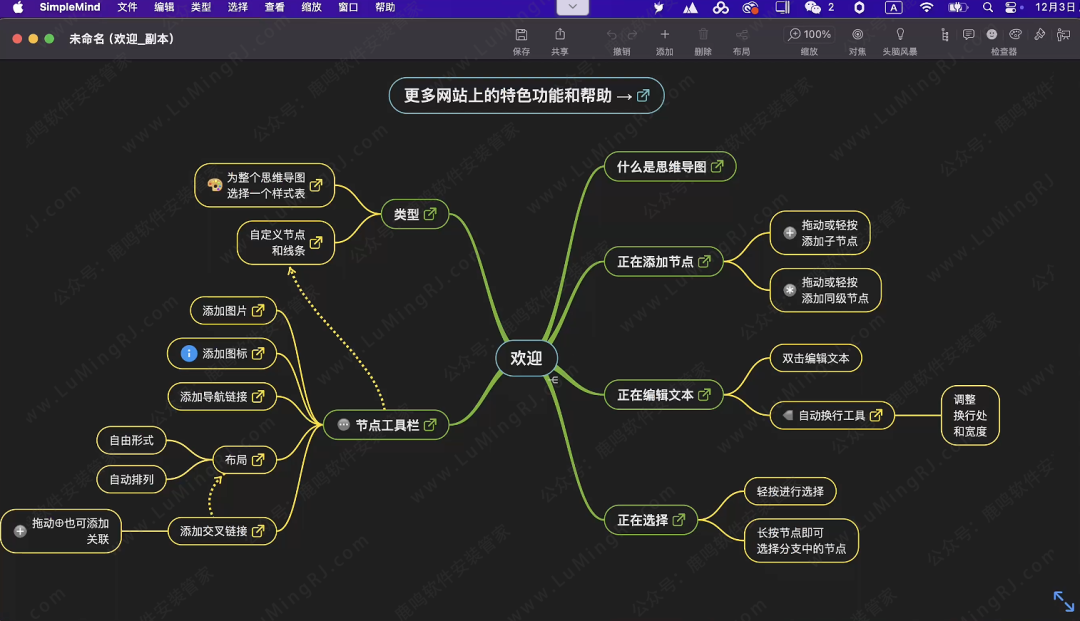Screen dimensions: 1080x621
Task: Open the 文件 menu
Action: 127,7
